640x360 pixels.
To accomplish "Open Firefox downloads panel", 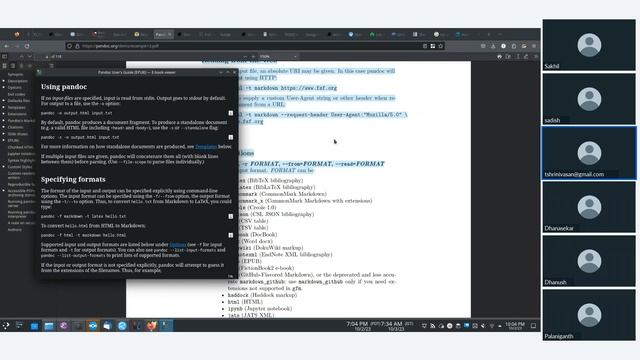I will (493, 46).
